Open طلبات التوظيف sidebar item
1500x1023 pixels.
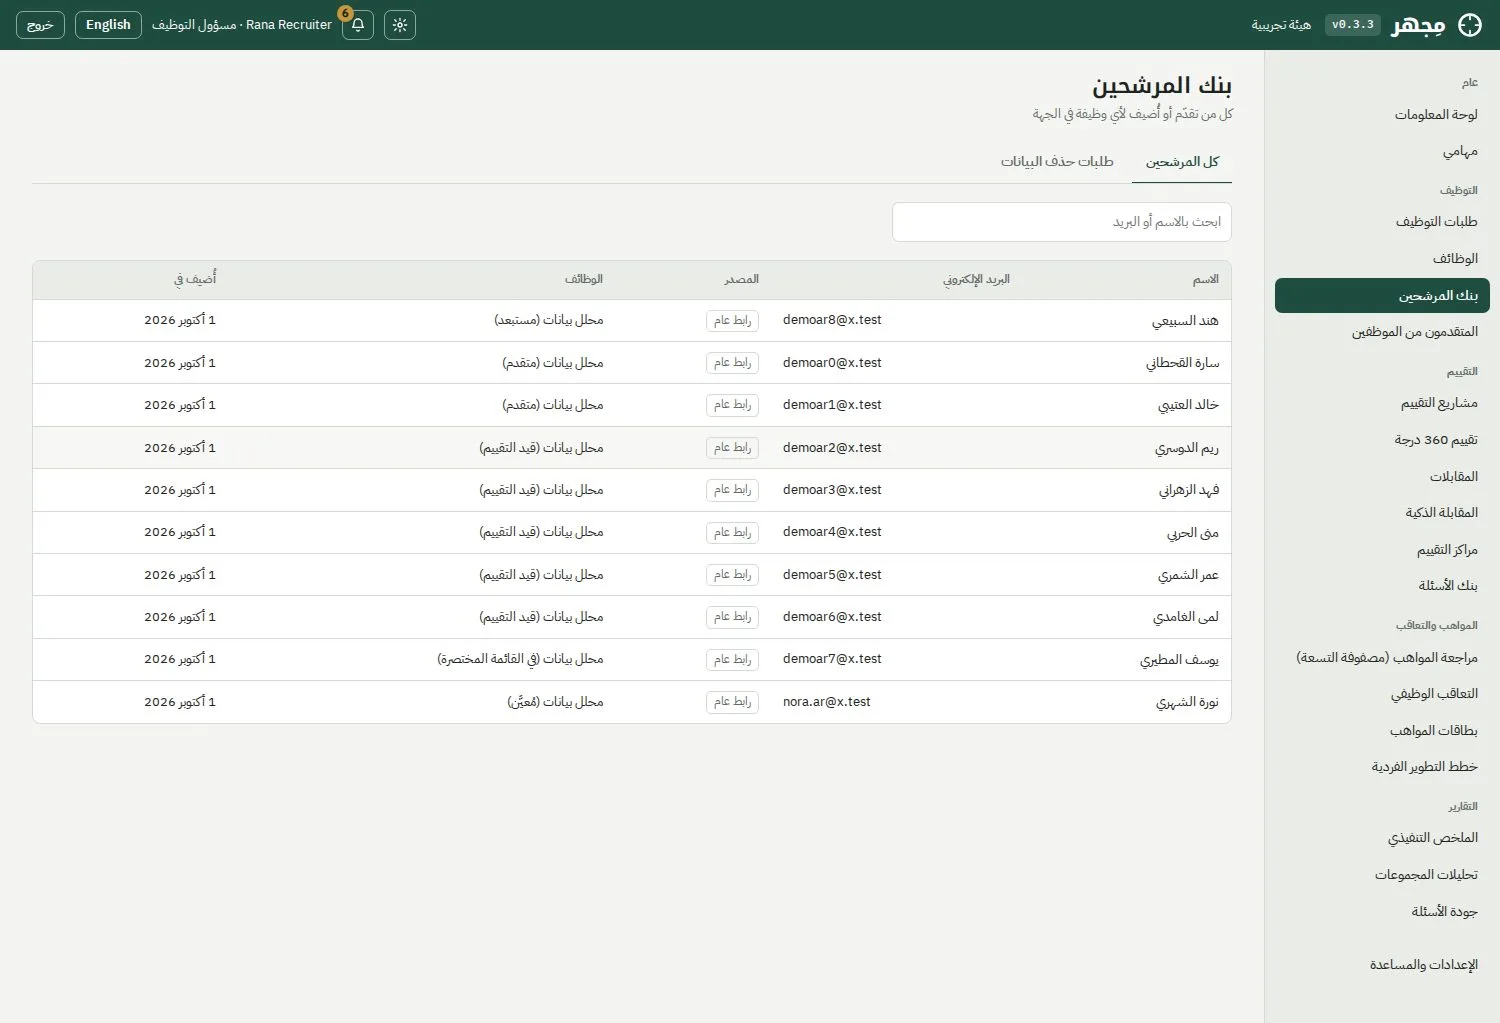(x=1382, y=222)
